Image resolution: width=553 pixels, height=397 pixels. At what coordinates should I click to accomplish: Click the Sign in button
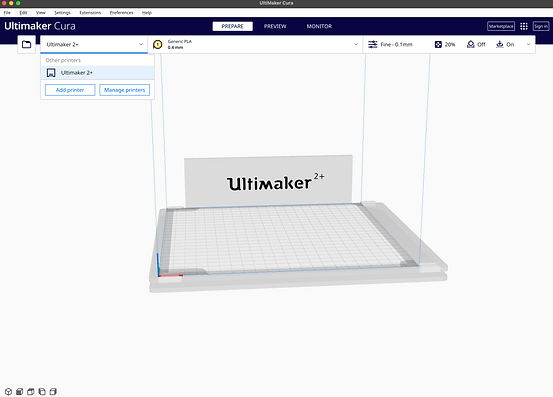(541, 26)
